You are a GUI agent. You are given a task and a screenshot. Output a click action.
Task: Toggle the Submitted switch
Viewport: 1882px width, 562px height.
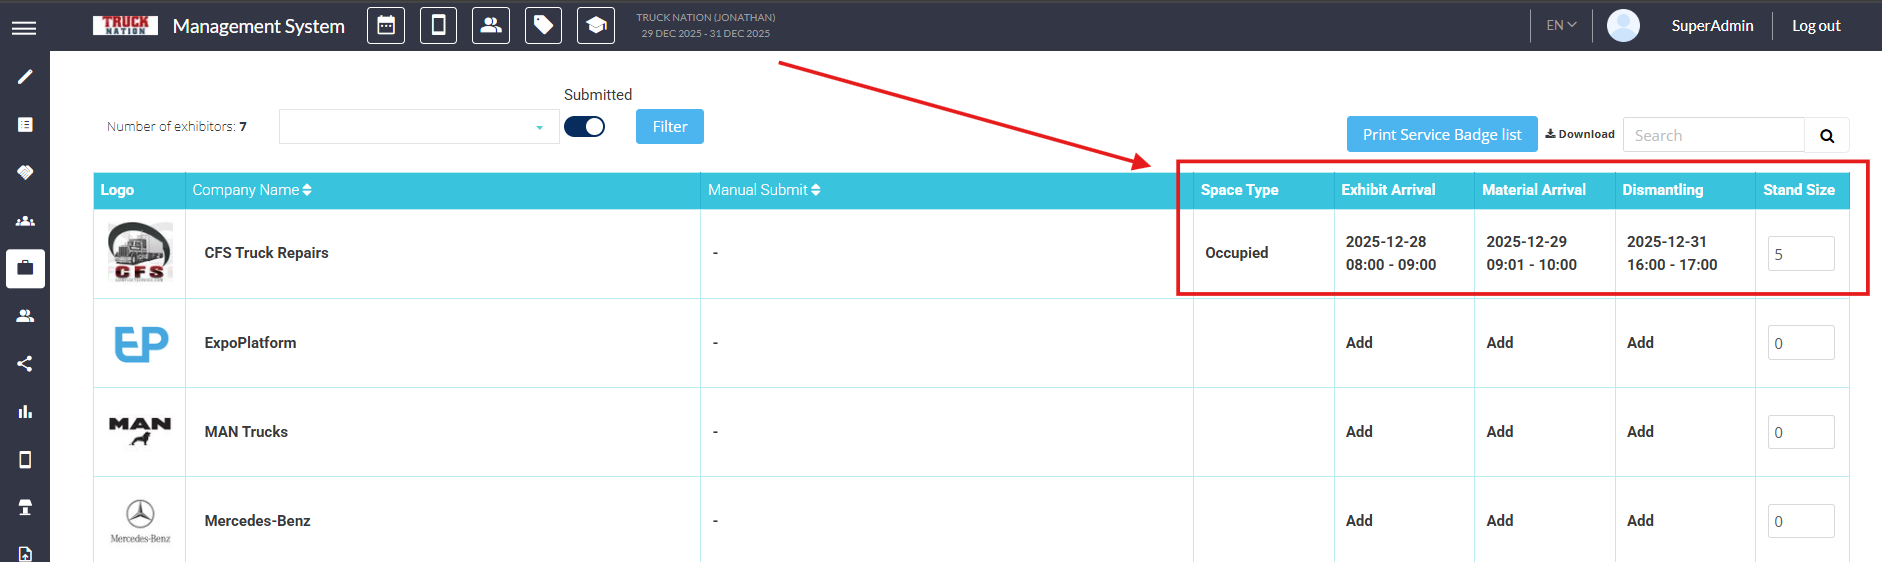584,127
